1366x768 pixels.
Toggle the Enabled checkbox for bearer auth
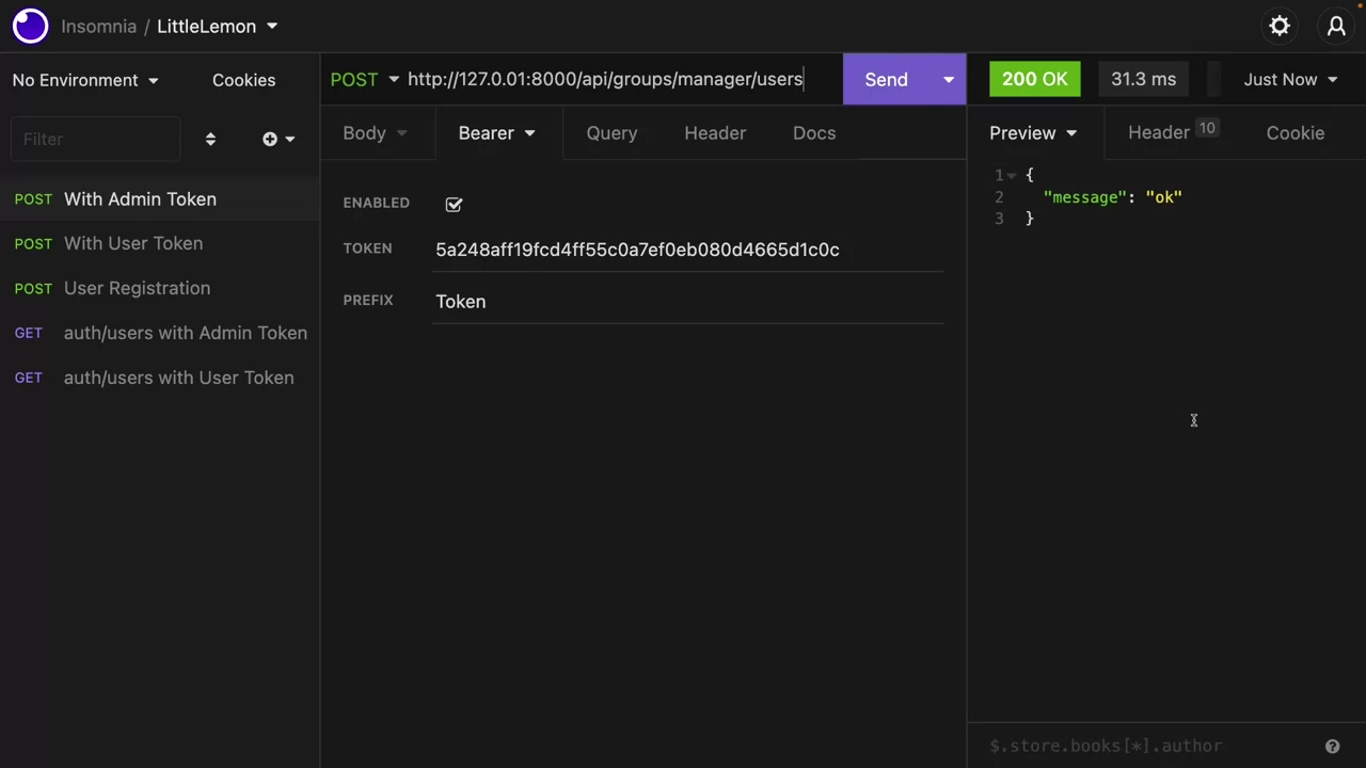pyautogui.click(x=454, y=204)
